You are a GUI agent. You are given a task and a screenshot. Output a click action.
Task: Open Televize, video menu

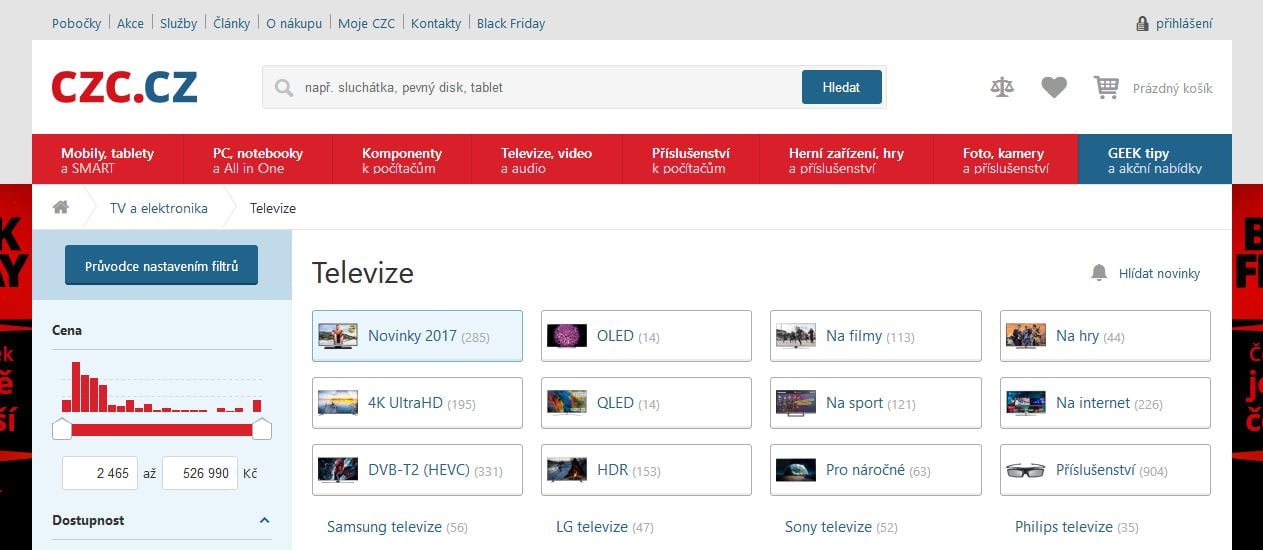547,160
